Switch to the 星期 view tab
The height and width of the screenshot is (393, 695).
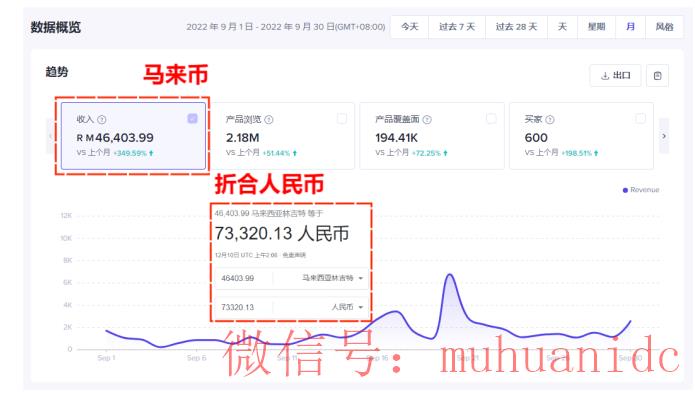(x=597, y=27)
